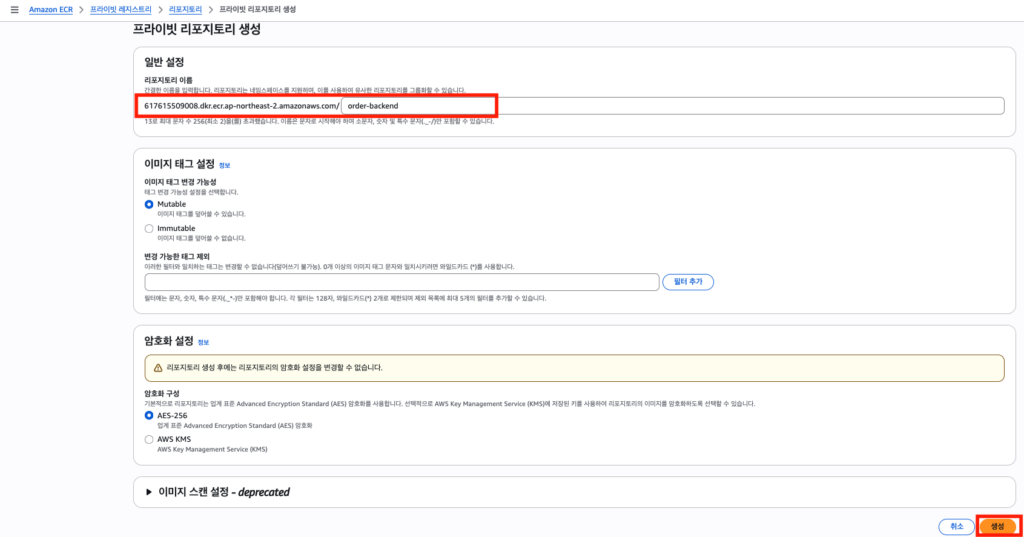Navigate to 리포지토리 breadcrumb link

pos(196,9)
